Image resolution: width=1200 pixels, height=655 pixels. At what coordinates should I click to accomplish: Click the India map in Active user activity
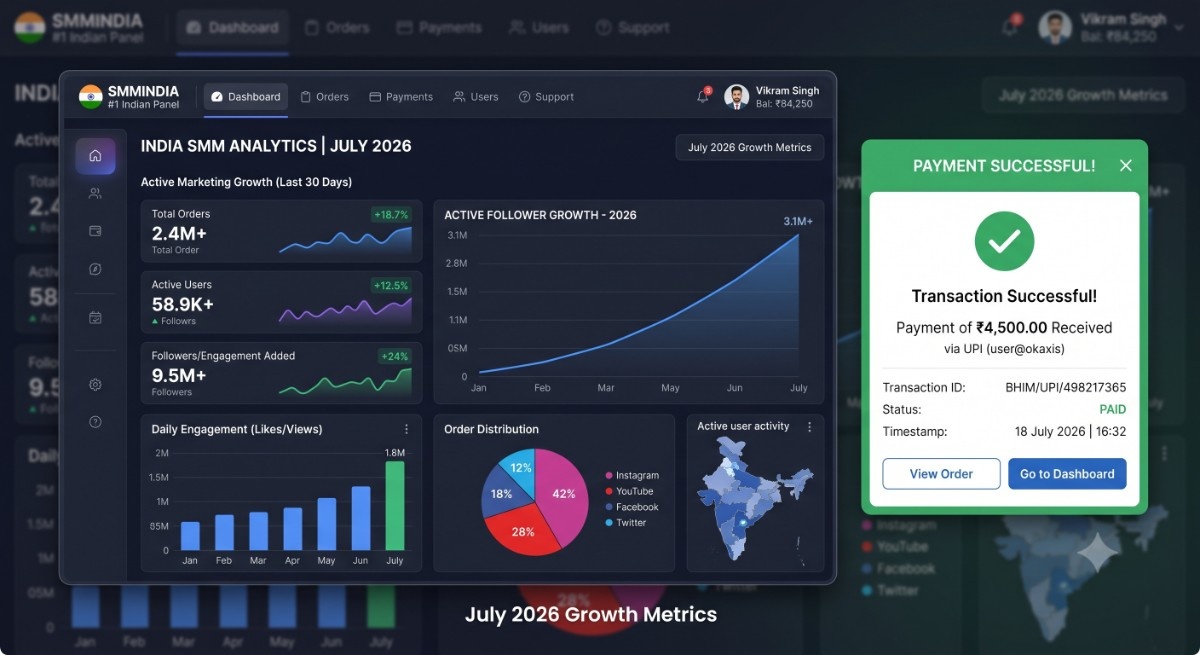[x=755, y=498]
